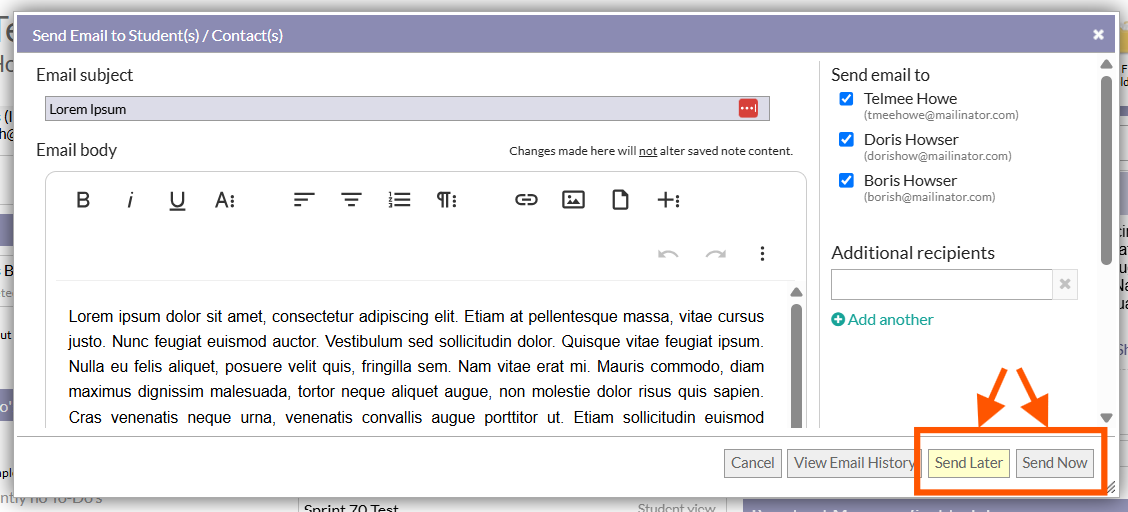The width and height of the screenshot is (1128, 512).
Task: Insert a file attachment icon
Action: [x=620, y=200]
